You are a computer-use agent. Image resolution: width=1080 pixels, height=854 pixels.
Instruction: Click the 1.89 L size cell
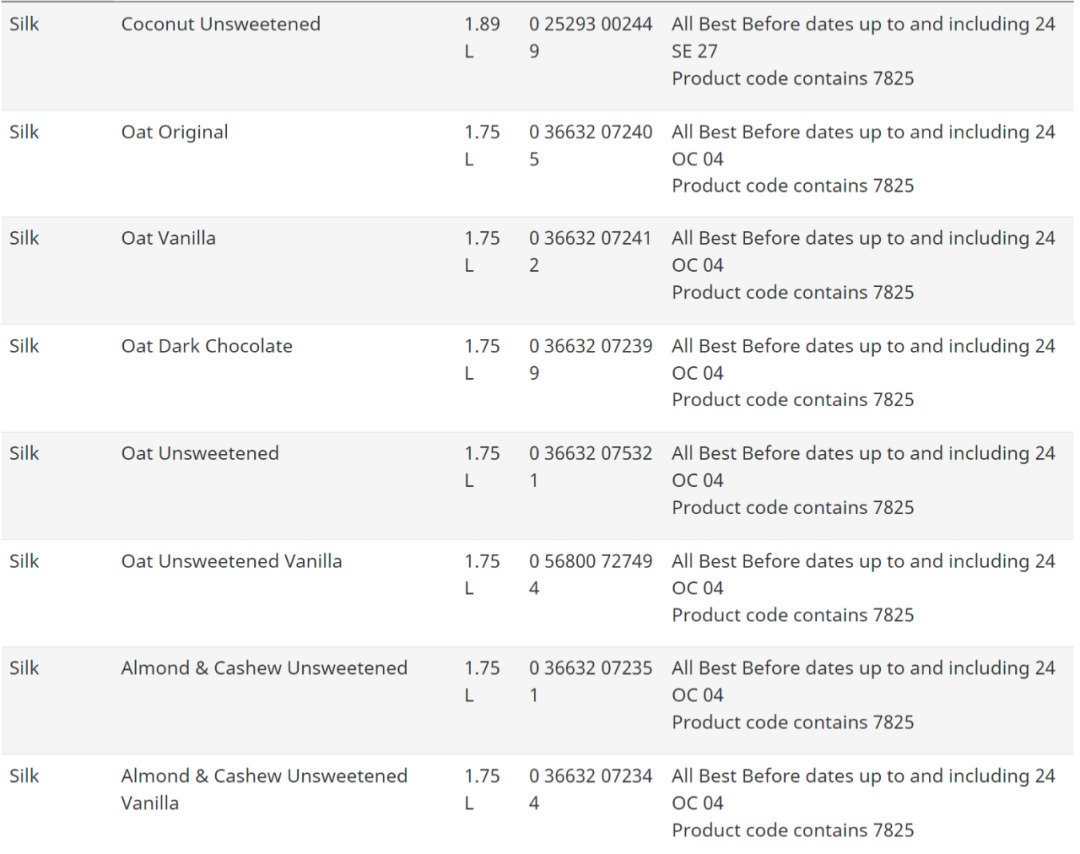[481, 37]
